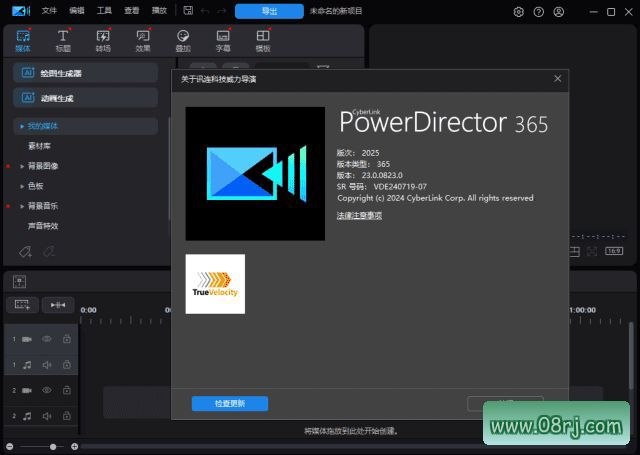640x455 pixels.
Task: Select the video track 1 camera icon
Action: click(x=27, y=339)
